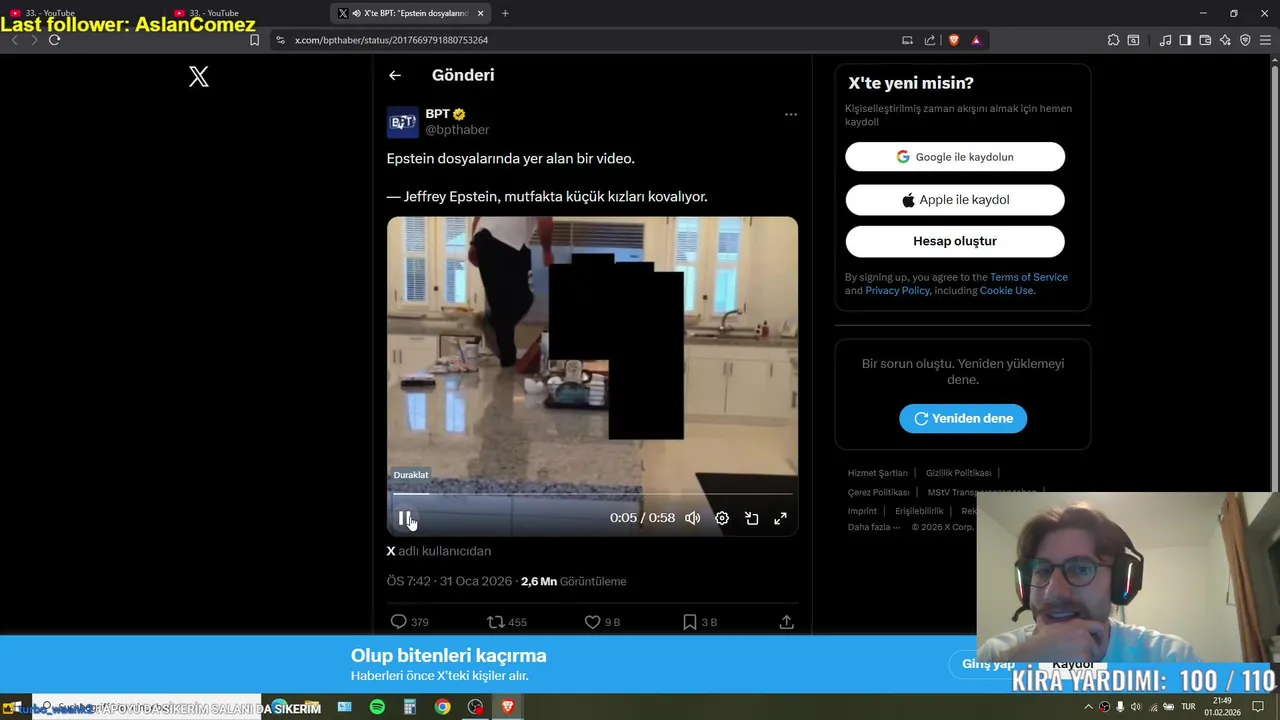
Task: Enter fullscreen on the video player
Action: click(x=780, y=518)
